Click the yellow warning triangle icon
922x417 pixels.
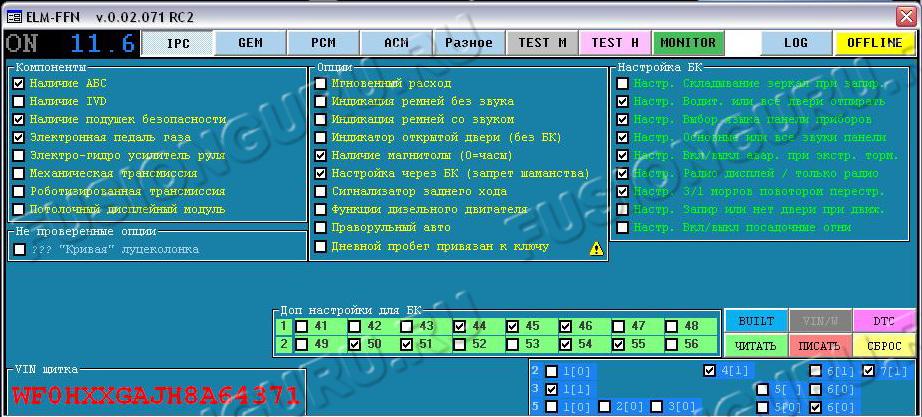click(597, 248)
